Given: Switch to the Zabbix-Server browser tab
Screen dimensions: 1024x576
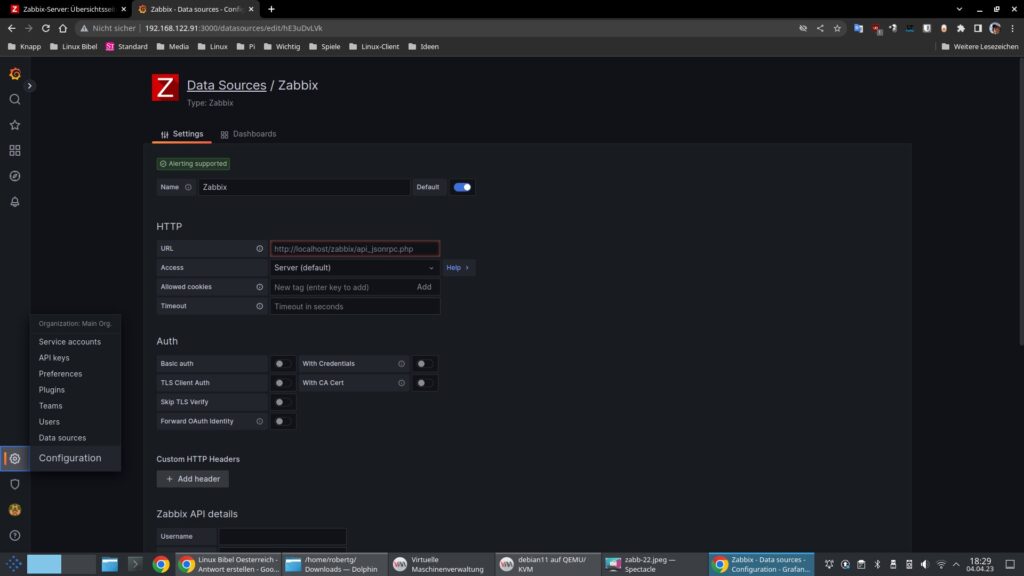Looking at the screenshot, I should 68,9.
